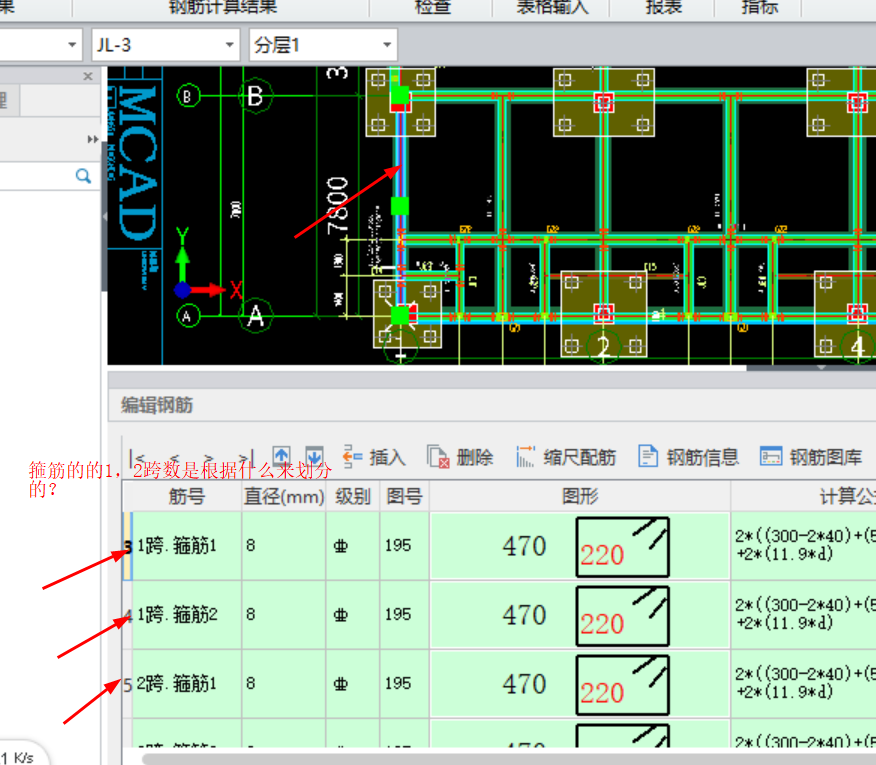Open the 检查 ribbon tab
Image resolution: width=876 pixels, height=765 pixels.
(432, 7)
